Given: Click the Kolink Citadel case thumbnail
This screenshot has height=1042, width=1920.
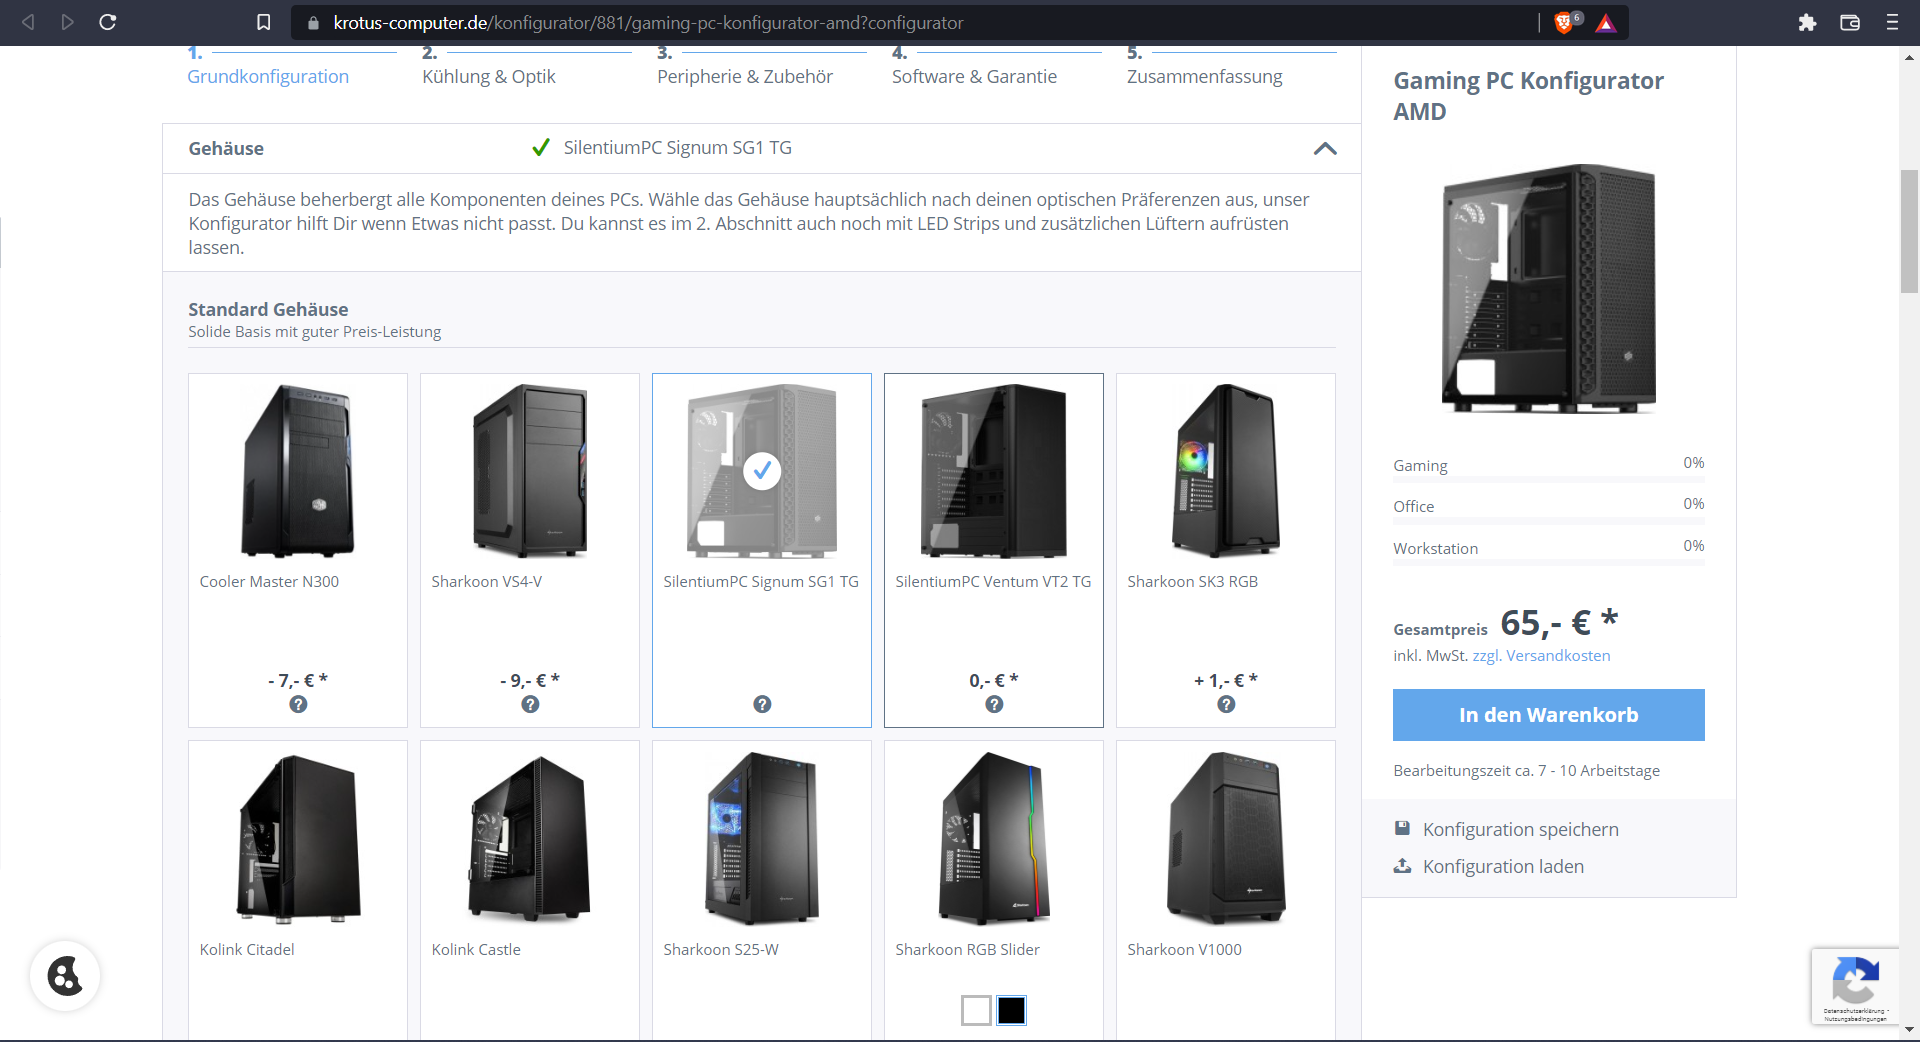Looking at the screenshot, I should click(298, 840).
